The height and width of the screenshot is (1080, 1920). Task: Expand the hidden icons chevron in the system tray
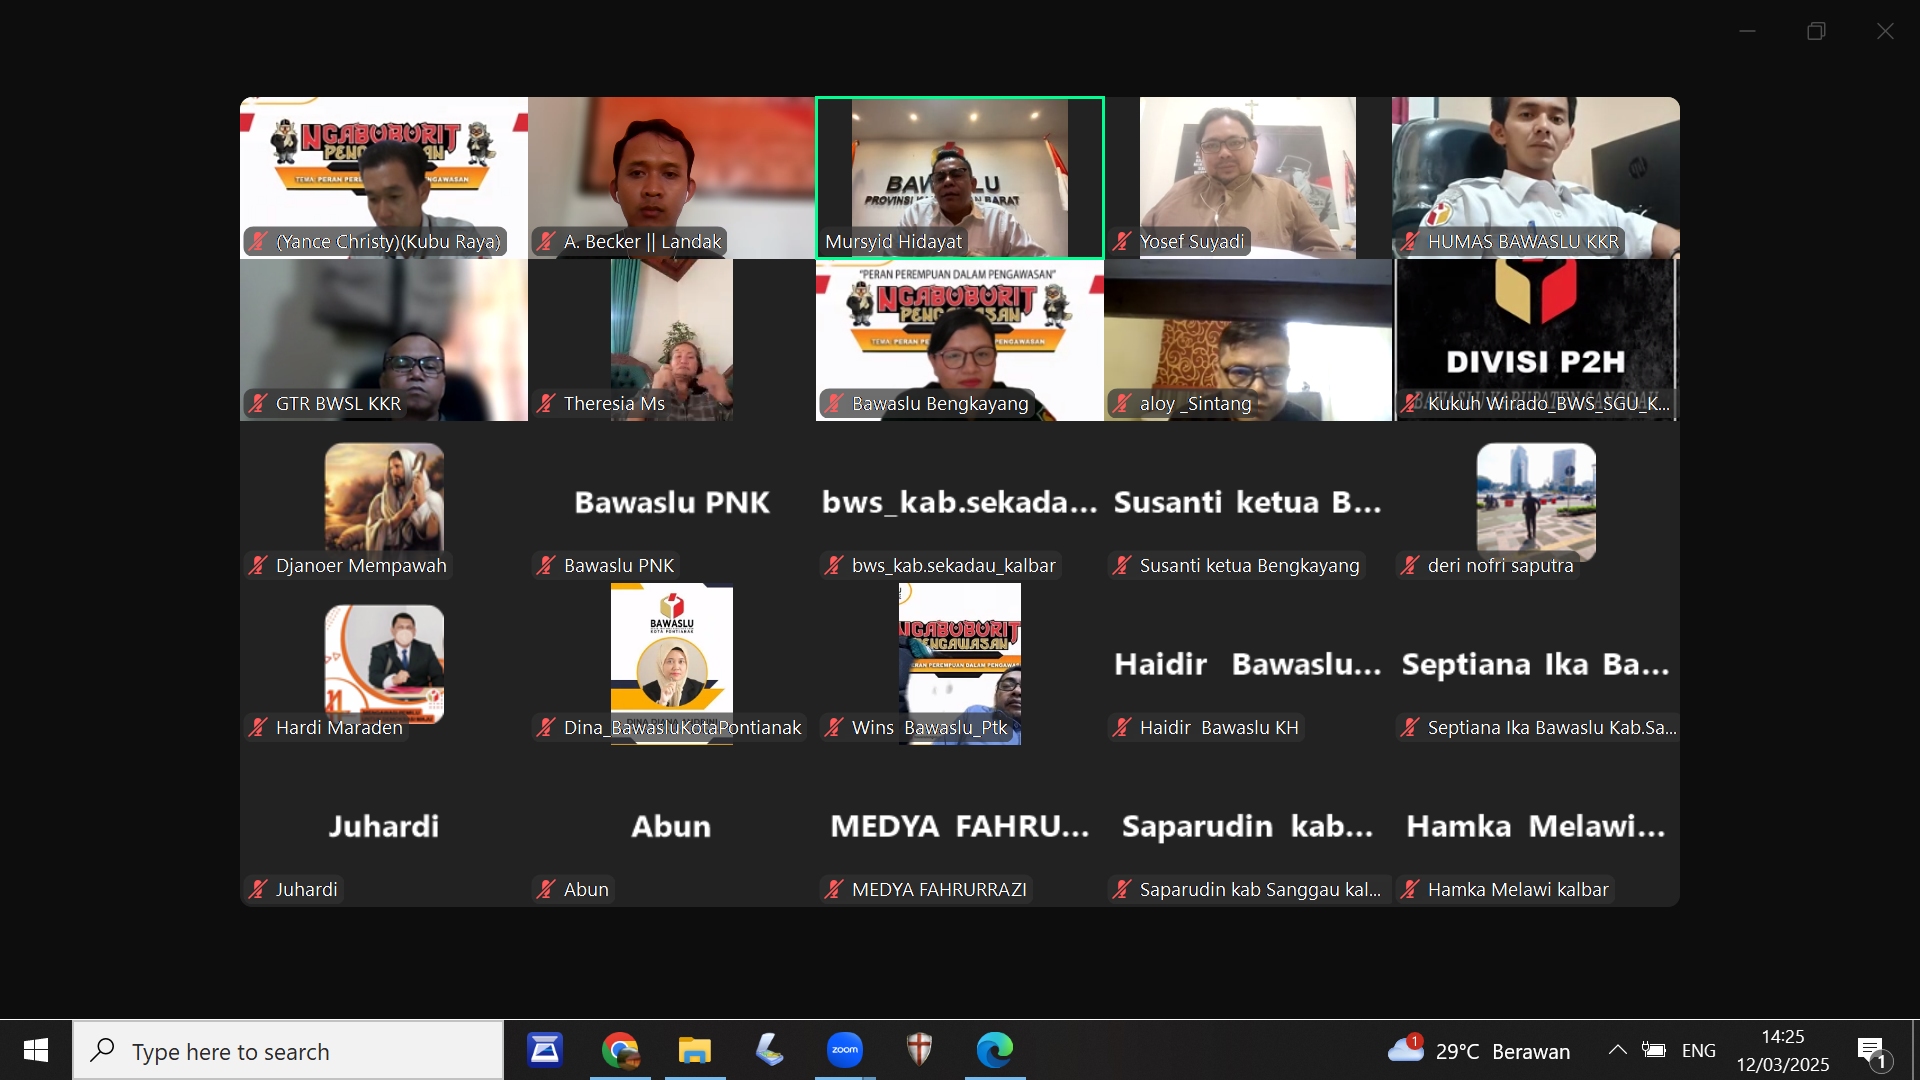1617,1051
